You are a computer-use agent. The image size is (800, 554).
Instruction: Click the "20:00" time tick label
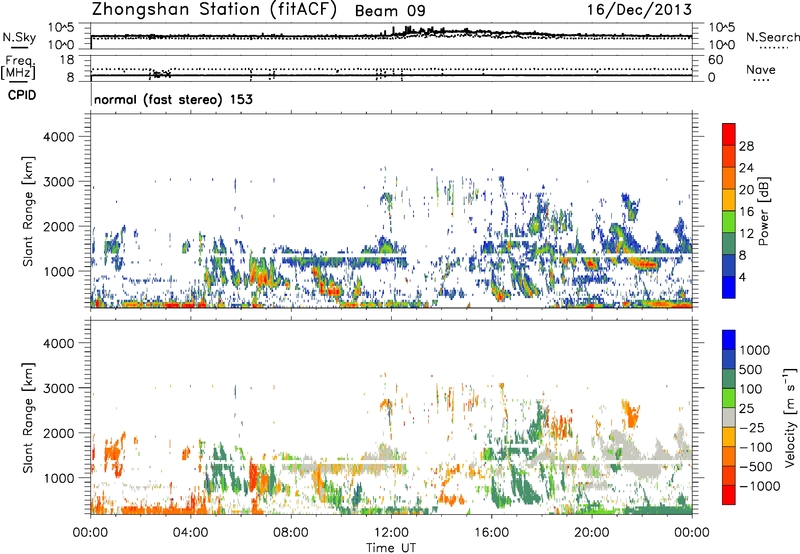click(x=592, y=533)
